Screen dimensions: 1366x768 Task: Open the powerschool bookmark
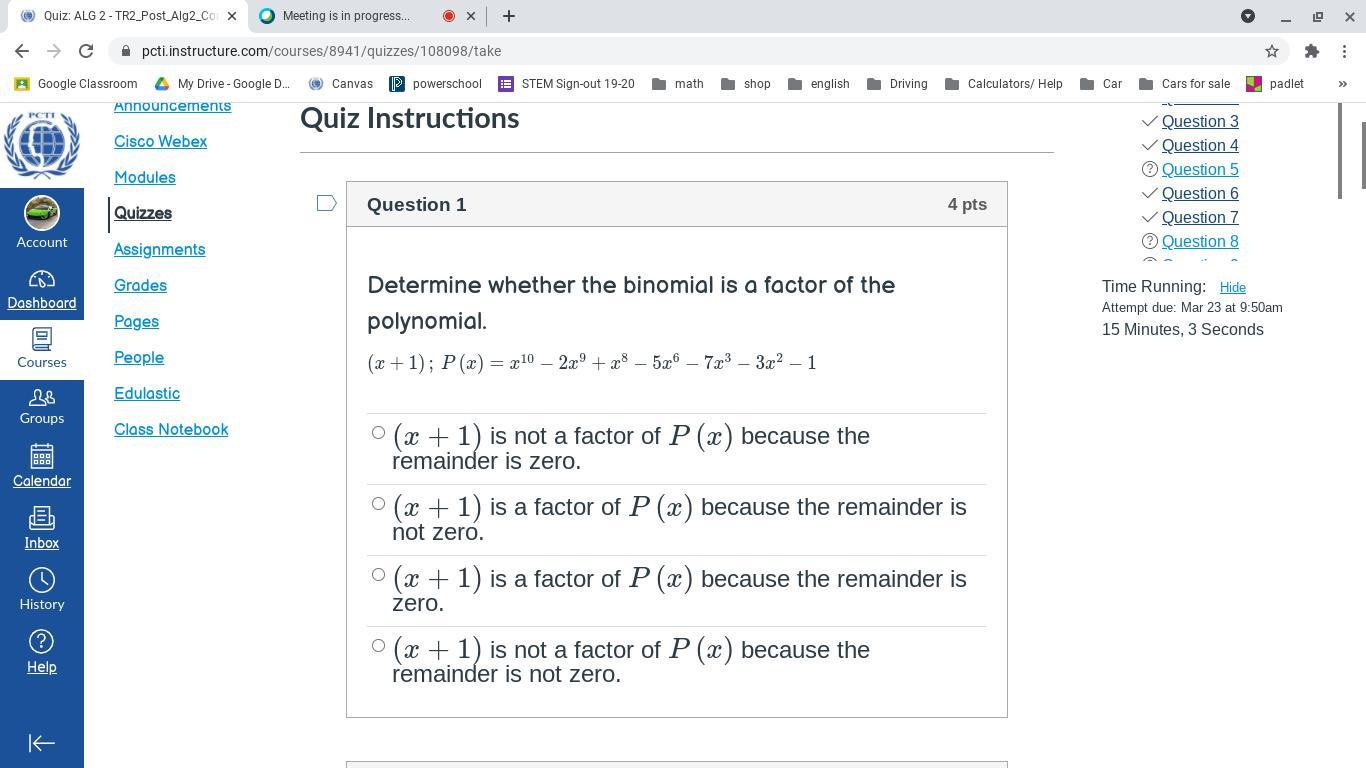point(436,84)
